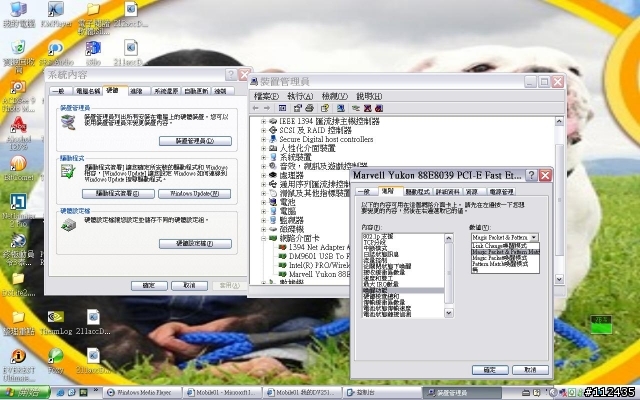Viewport: 640px width, 400px height.
Task: Switch to the 自動更新 tab in 系統內容
Action: (196, 91)
